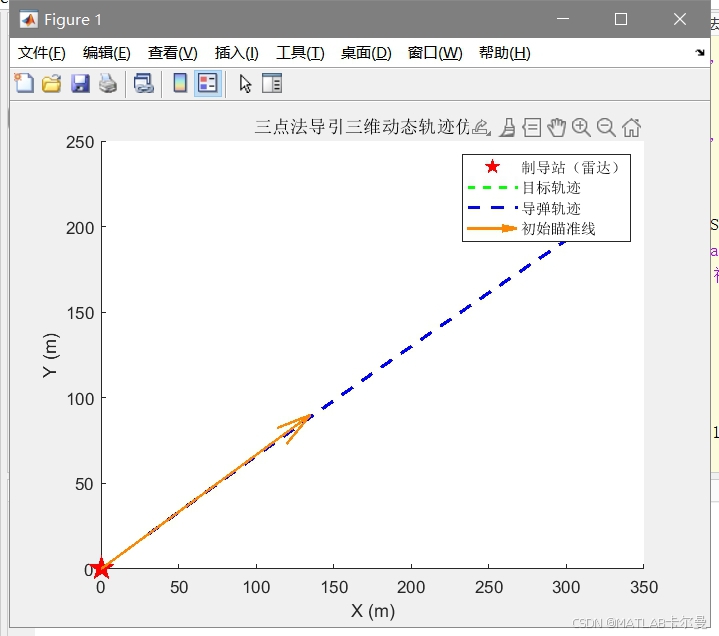Select the Edit Plot arrow tool

coord(245,83)
